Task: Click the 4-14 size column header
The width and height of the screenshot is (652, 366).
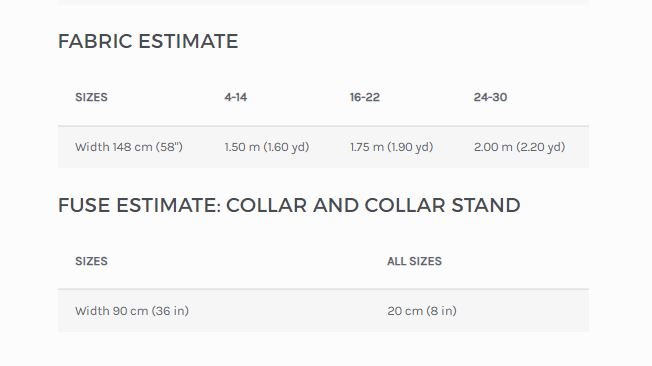Action: 236,97
